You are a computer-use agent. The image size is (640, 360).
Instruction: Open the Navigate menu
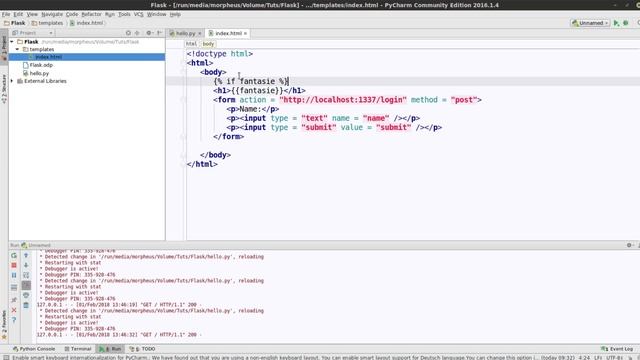[x=52, y=14]
